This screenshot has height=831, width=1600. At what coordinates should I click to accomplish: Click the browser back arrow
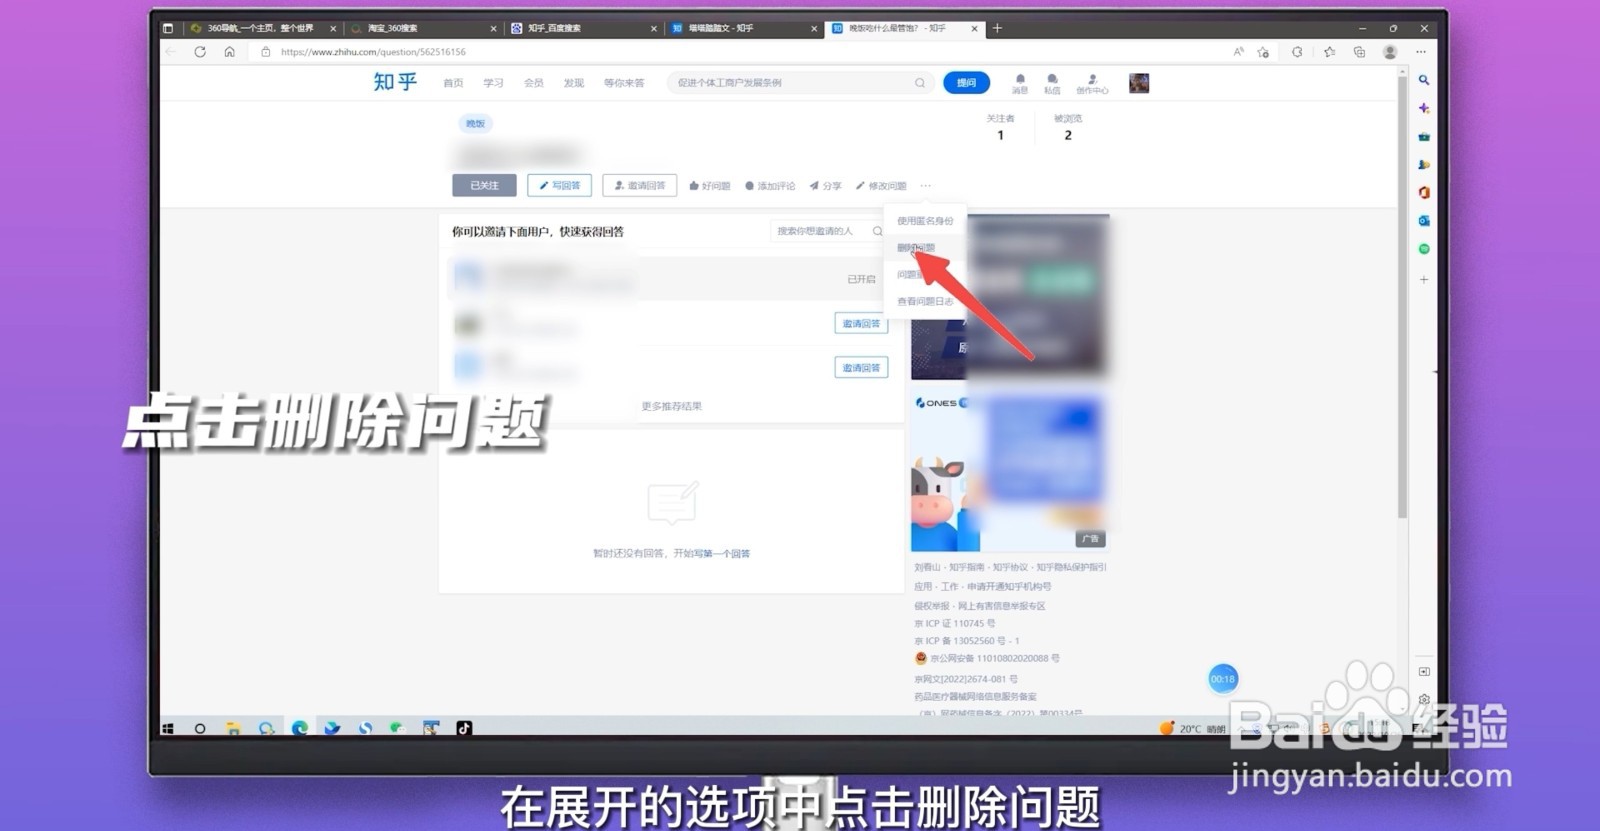point(171,52)
